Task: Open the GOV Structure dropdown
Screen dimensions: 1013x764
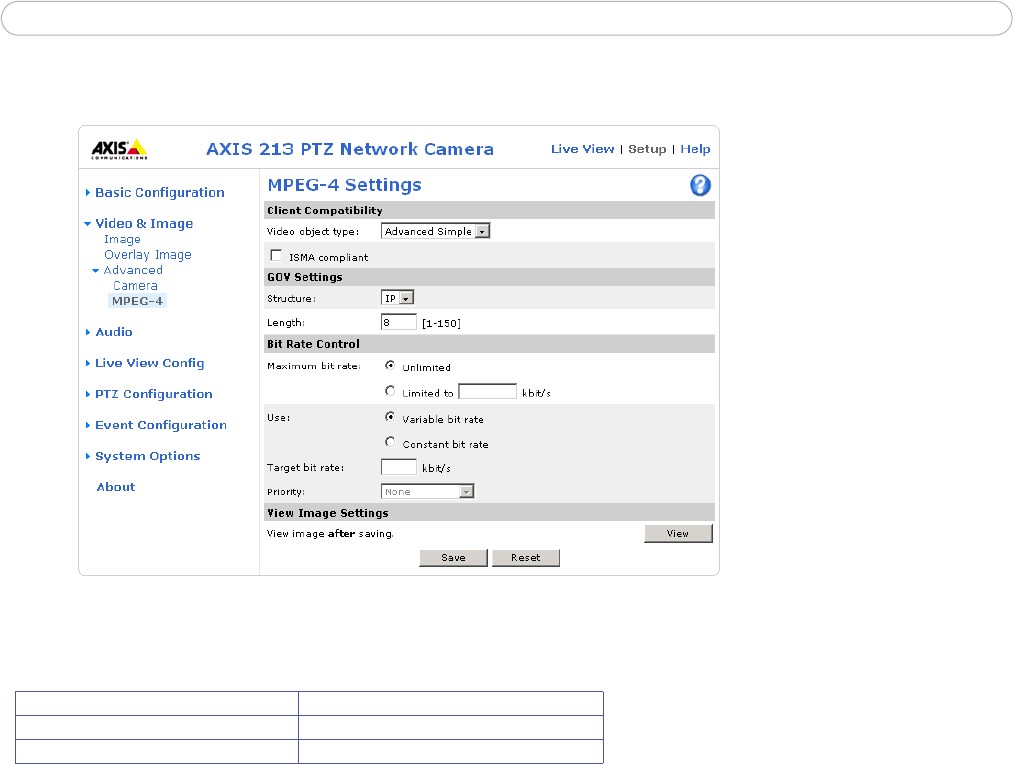Action: (398, 298)
